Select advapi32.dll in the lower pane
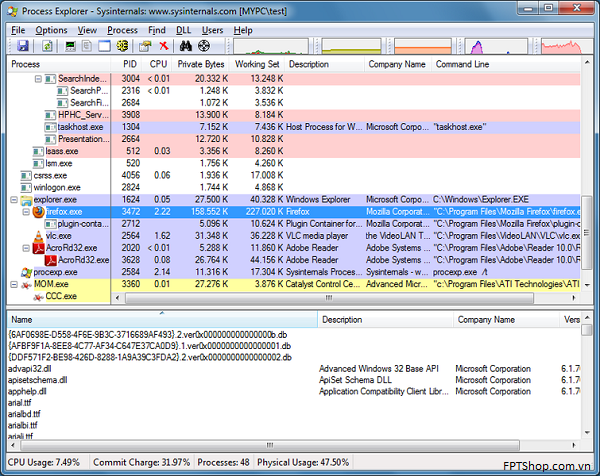This screenshot has height=476, width=600. coord(294,369)
